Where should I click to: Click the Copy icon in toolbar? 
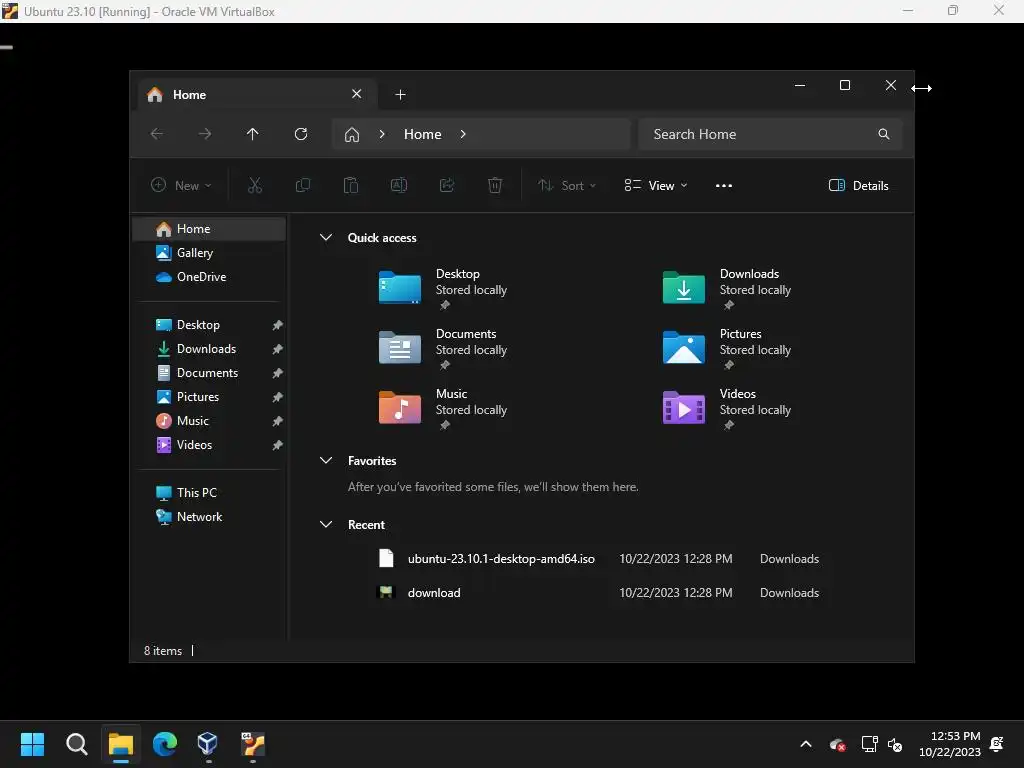click(303, 185)
